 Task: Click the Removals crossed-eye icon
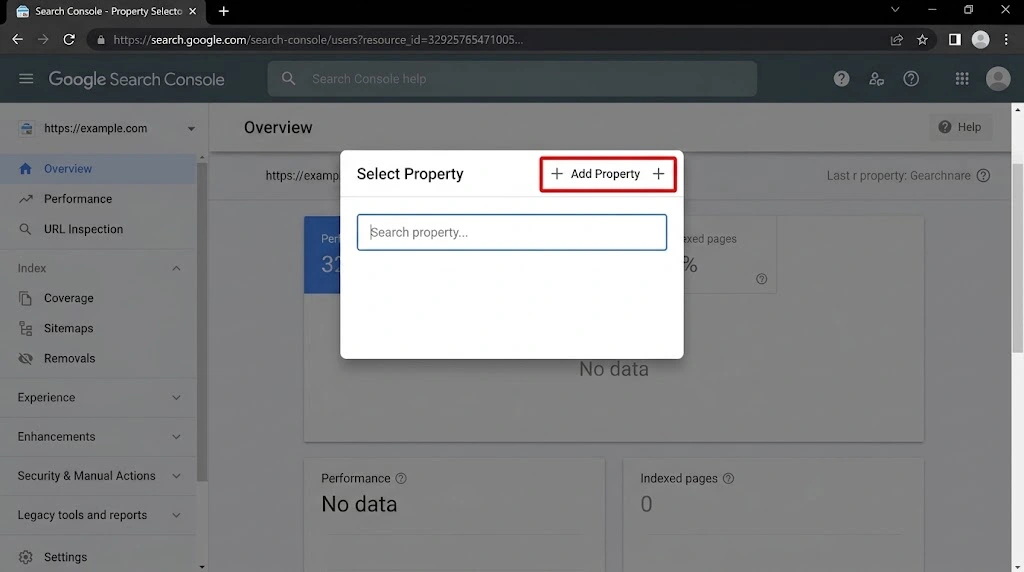pos(25,358)
